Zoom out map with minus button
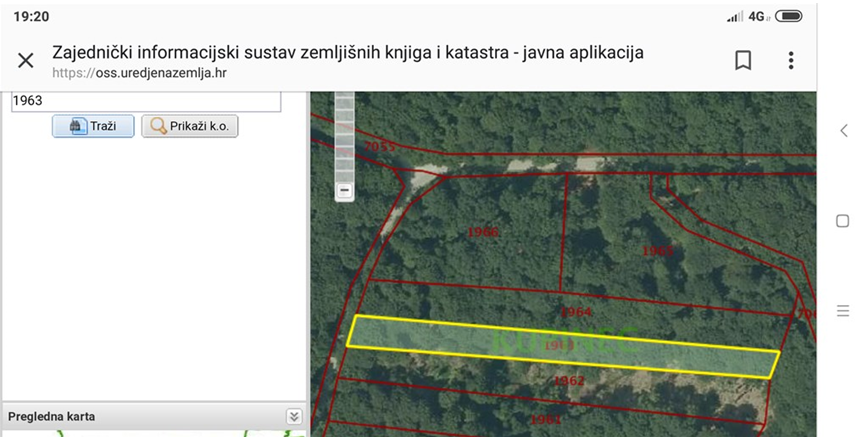The image size is (868, 441). tap(344, 190)
